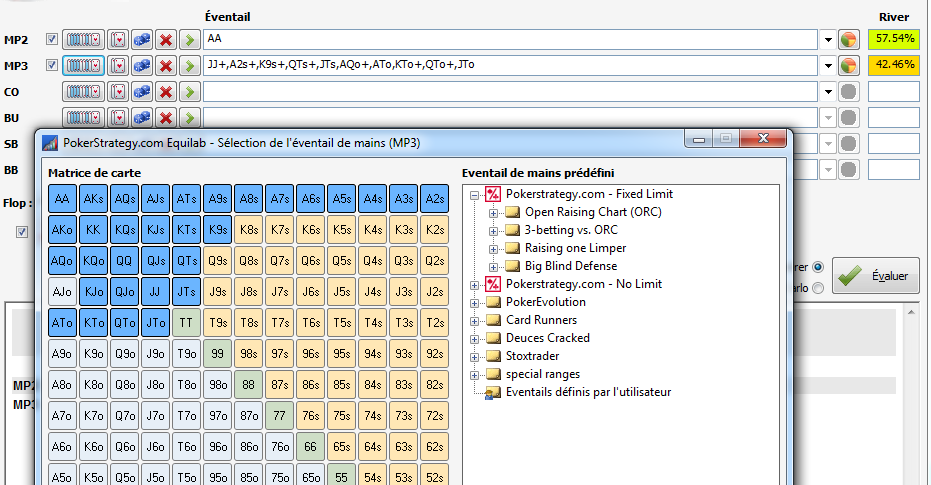This screenshot has height=485, width=931.
Task: Clear the CO range with red X
Action: pos(166,91)
